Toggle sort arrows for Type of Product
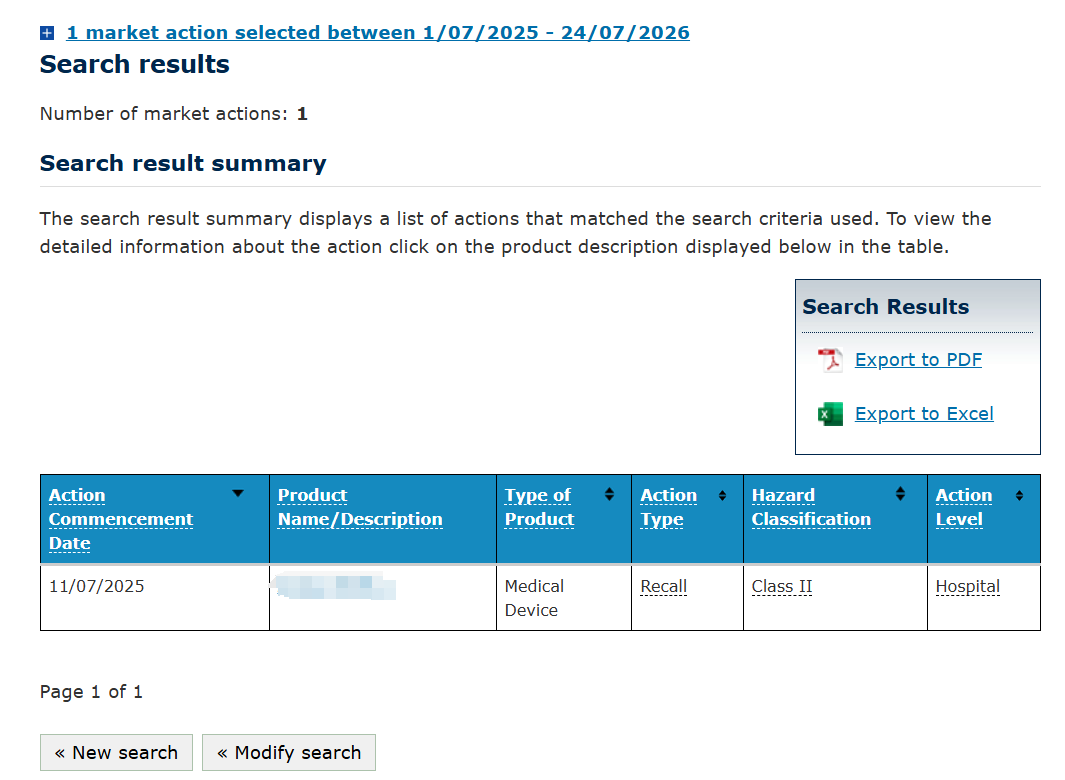The height and width of the screenshot is (780, 1065). click(609, 494)
